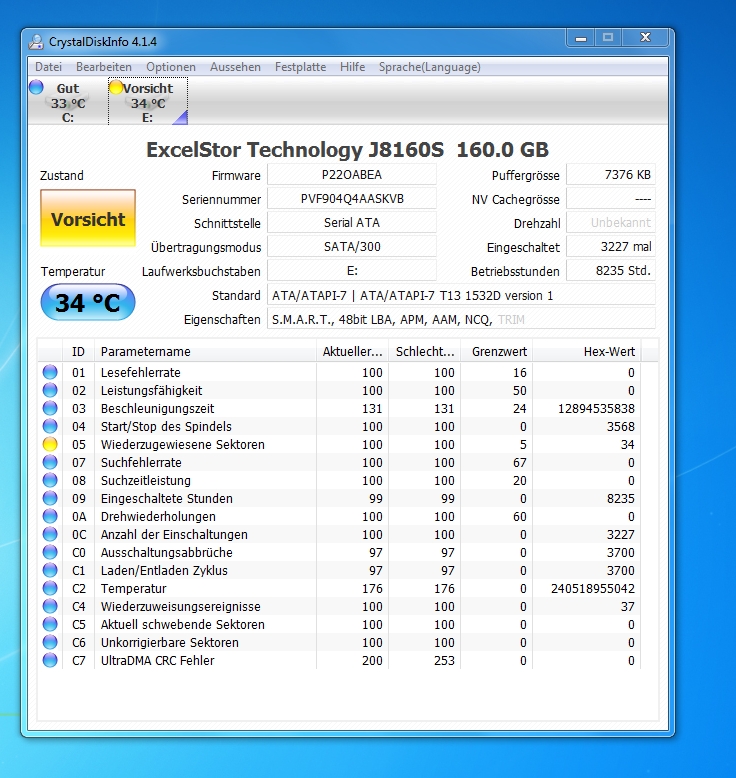Open the Bearbeiten menu
This screenshot has height=778, width=736.
click(104, 67)
